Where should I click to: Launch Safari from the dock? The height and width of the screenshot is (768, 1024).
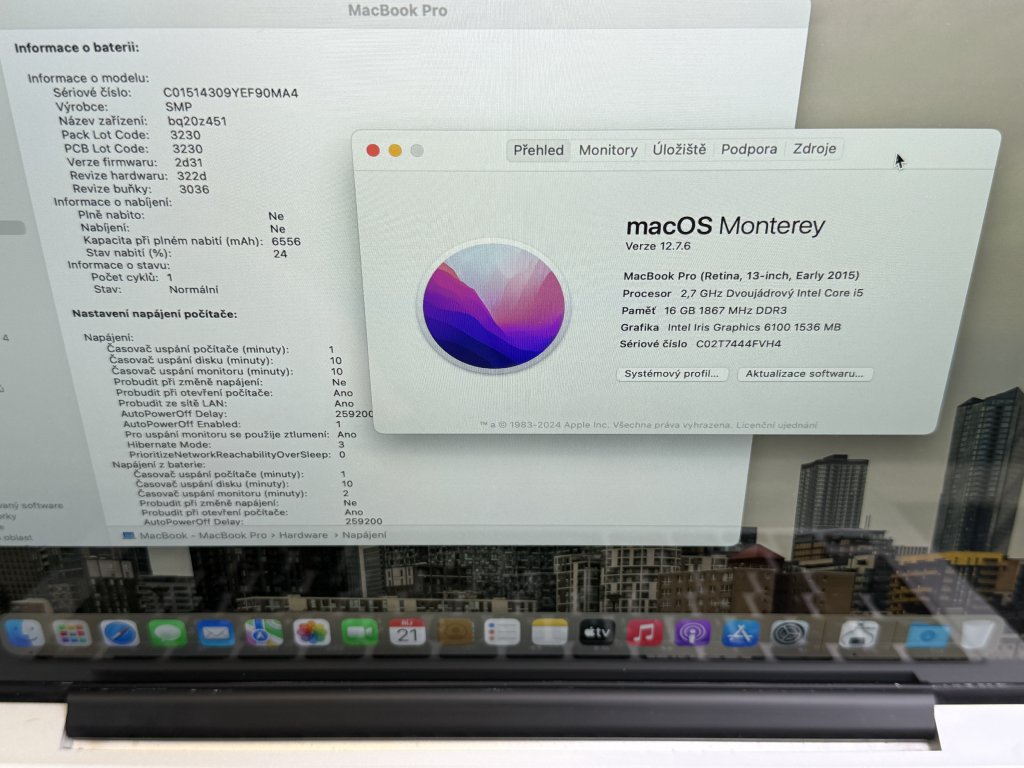(x=119, y=632)
